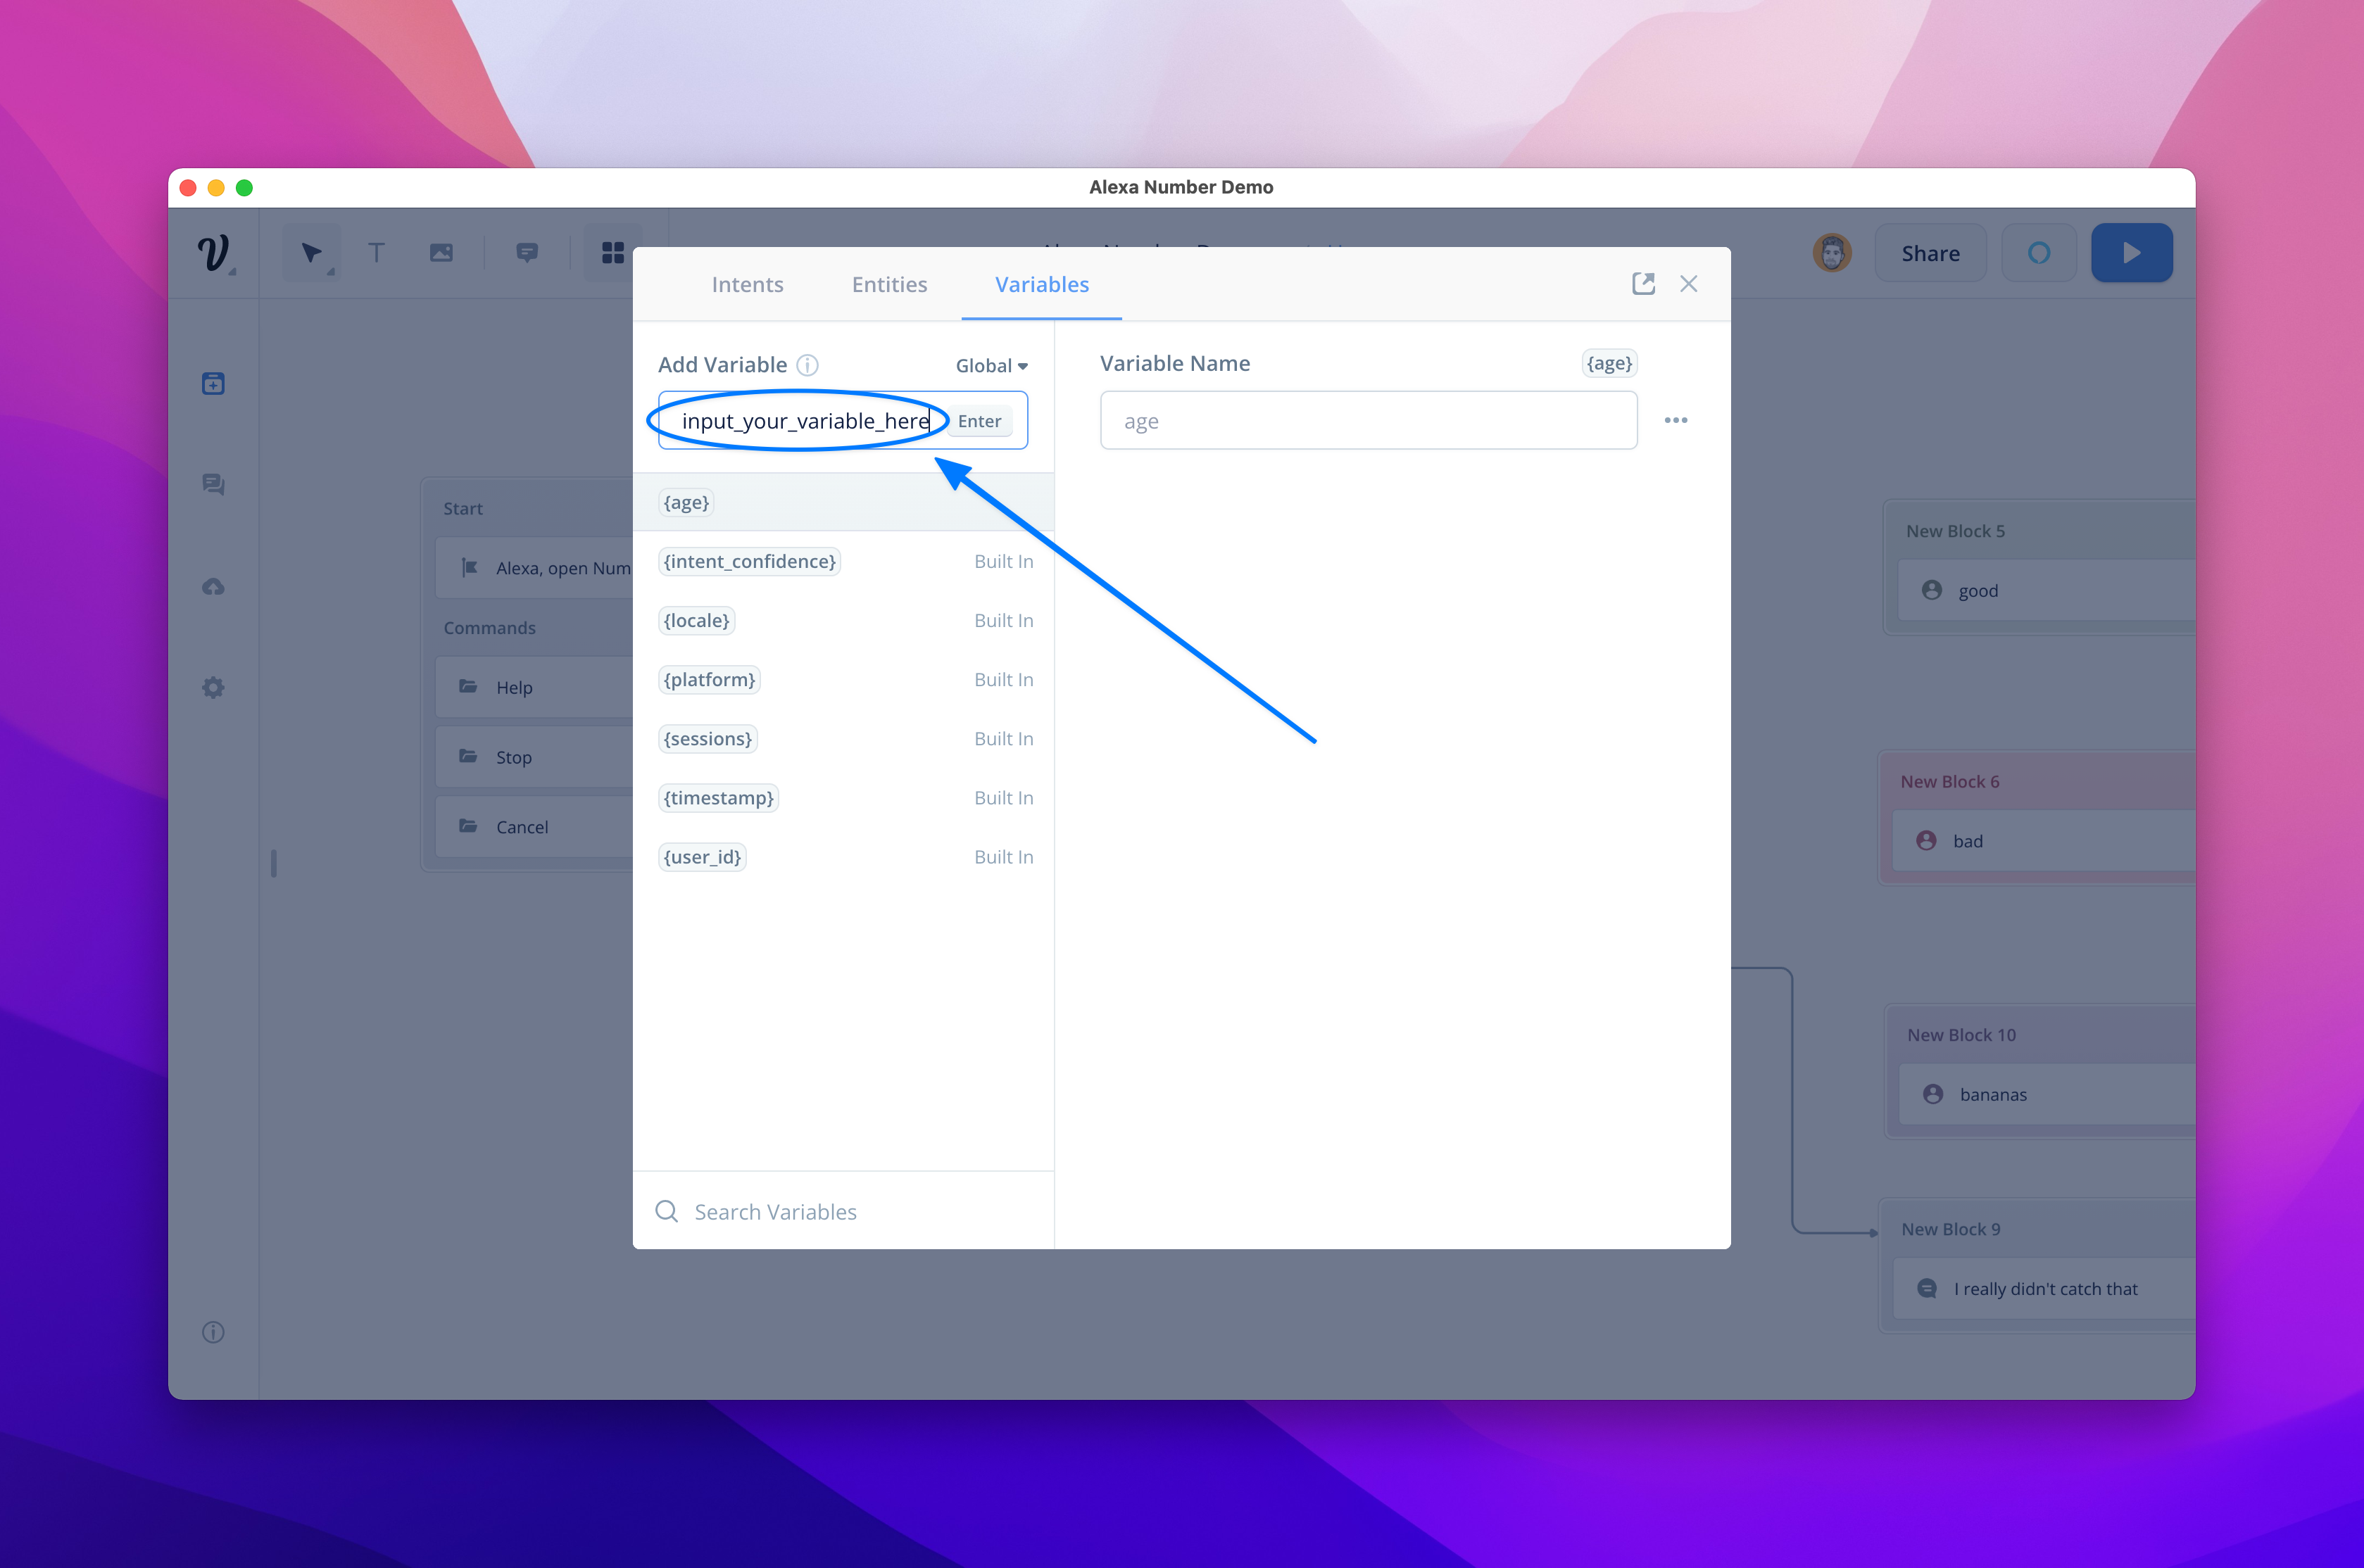The height and width of the screenshot is (1568, 2364).
Task: Click the Search Variables field
Action: click(x=843, y=1212)
